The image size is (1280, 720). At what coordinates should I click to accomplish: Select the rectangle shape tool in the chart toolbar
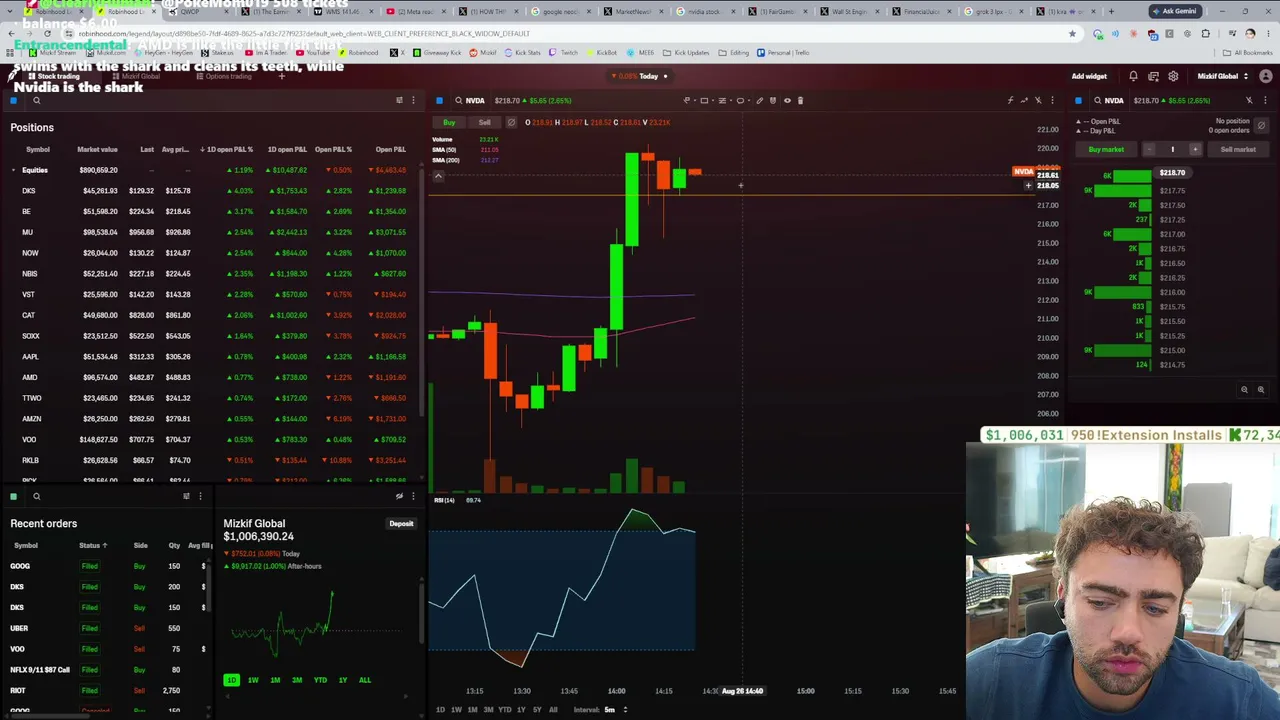pyautogui.click(x=704, y=100)
